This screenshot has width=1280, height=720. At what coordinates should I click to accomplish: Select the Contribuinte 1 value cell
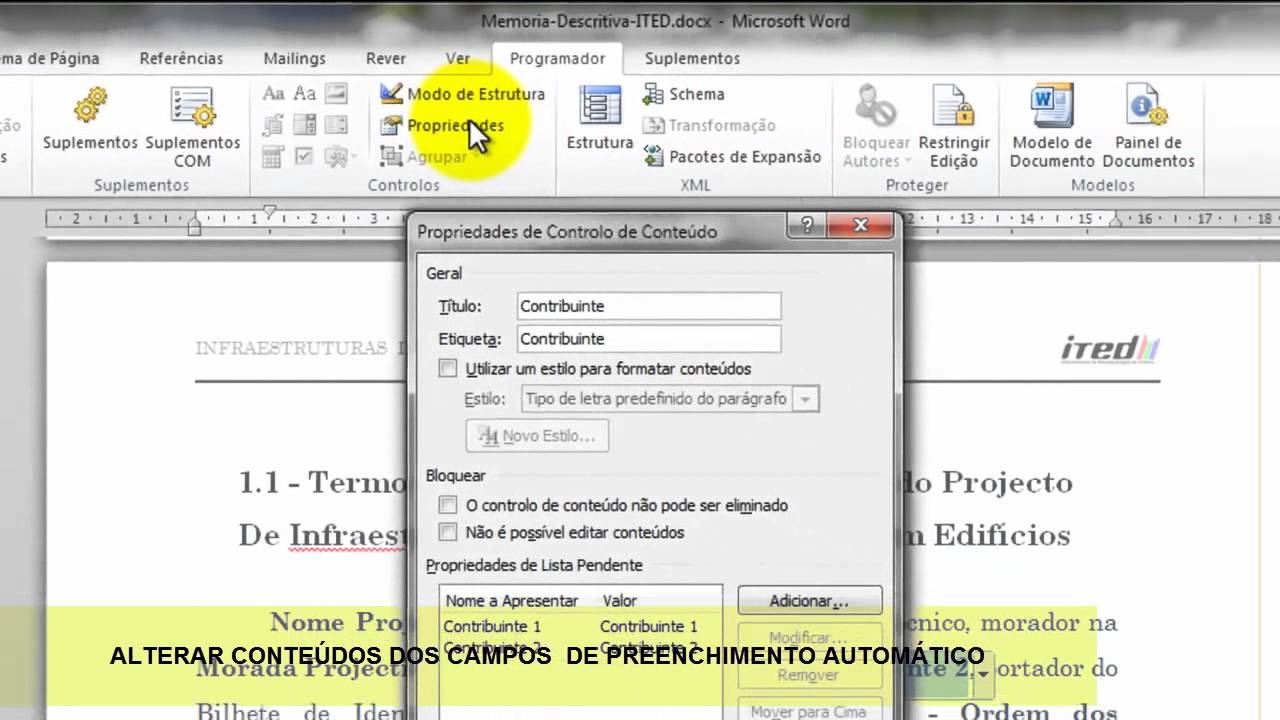click(x=649, y=627)
